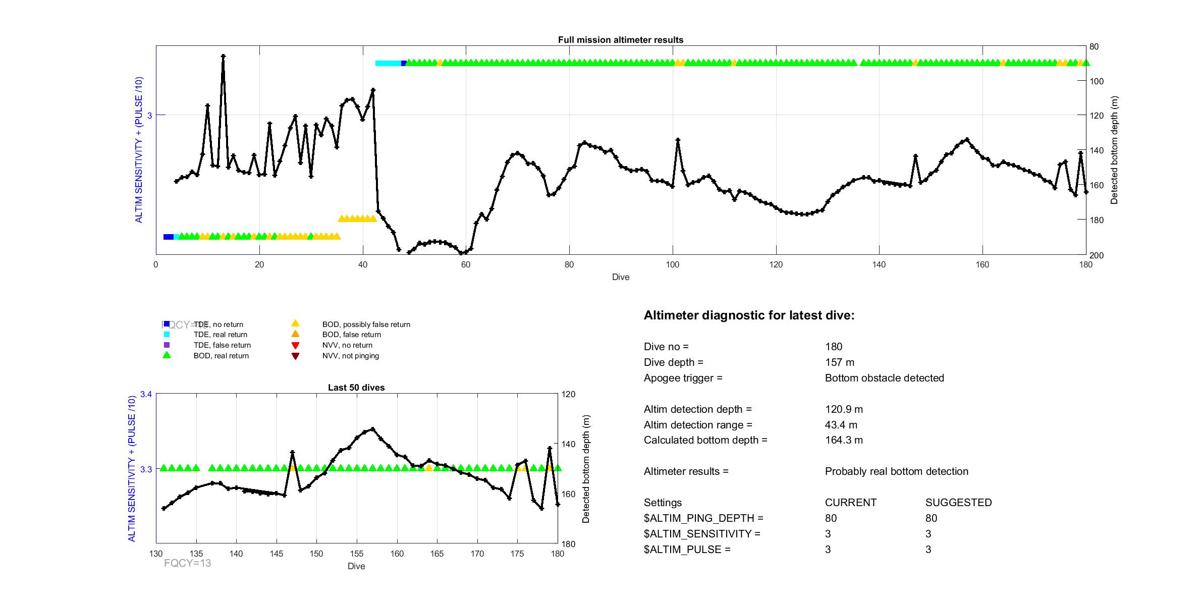Click the 'Detected bottom depth (m)' axis label of the last-50-dives chart
The image size is (1200, 611).
(x=587, y=469)
